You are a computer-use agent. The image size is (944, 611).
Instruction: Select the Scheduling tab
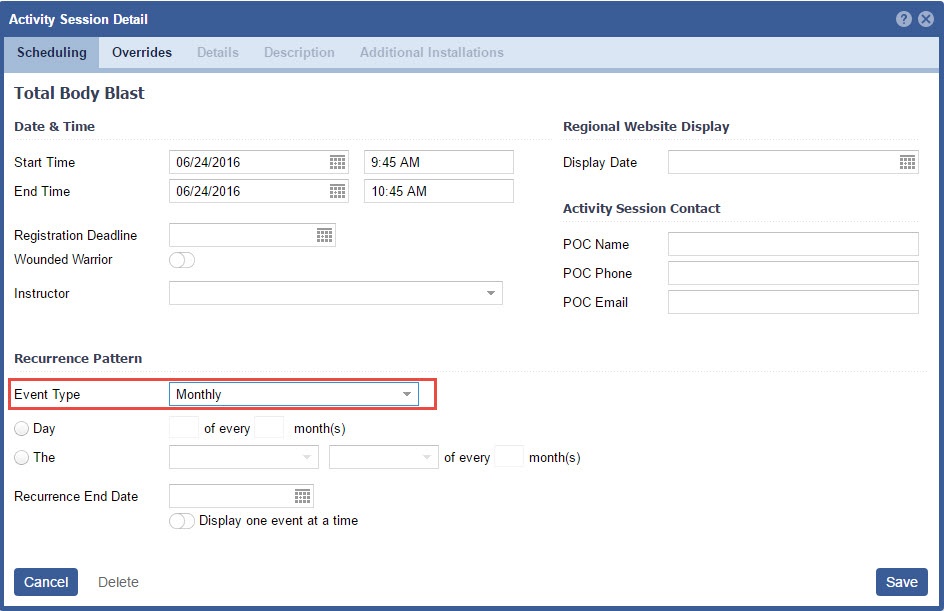tap(52, 52)
